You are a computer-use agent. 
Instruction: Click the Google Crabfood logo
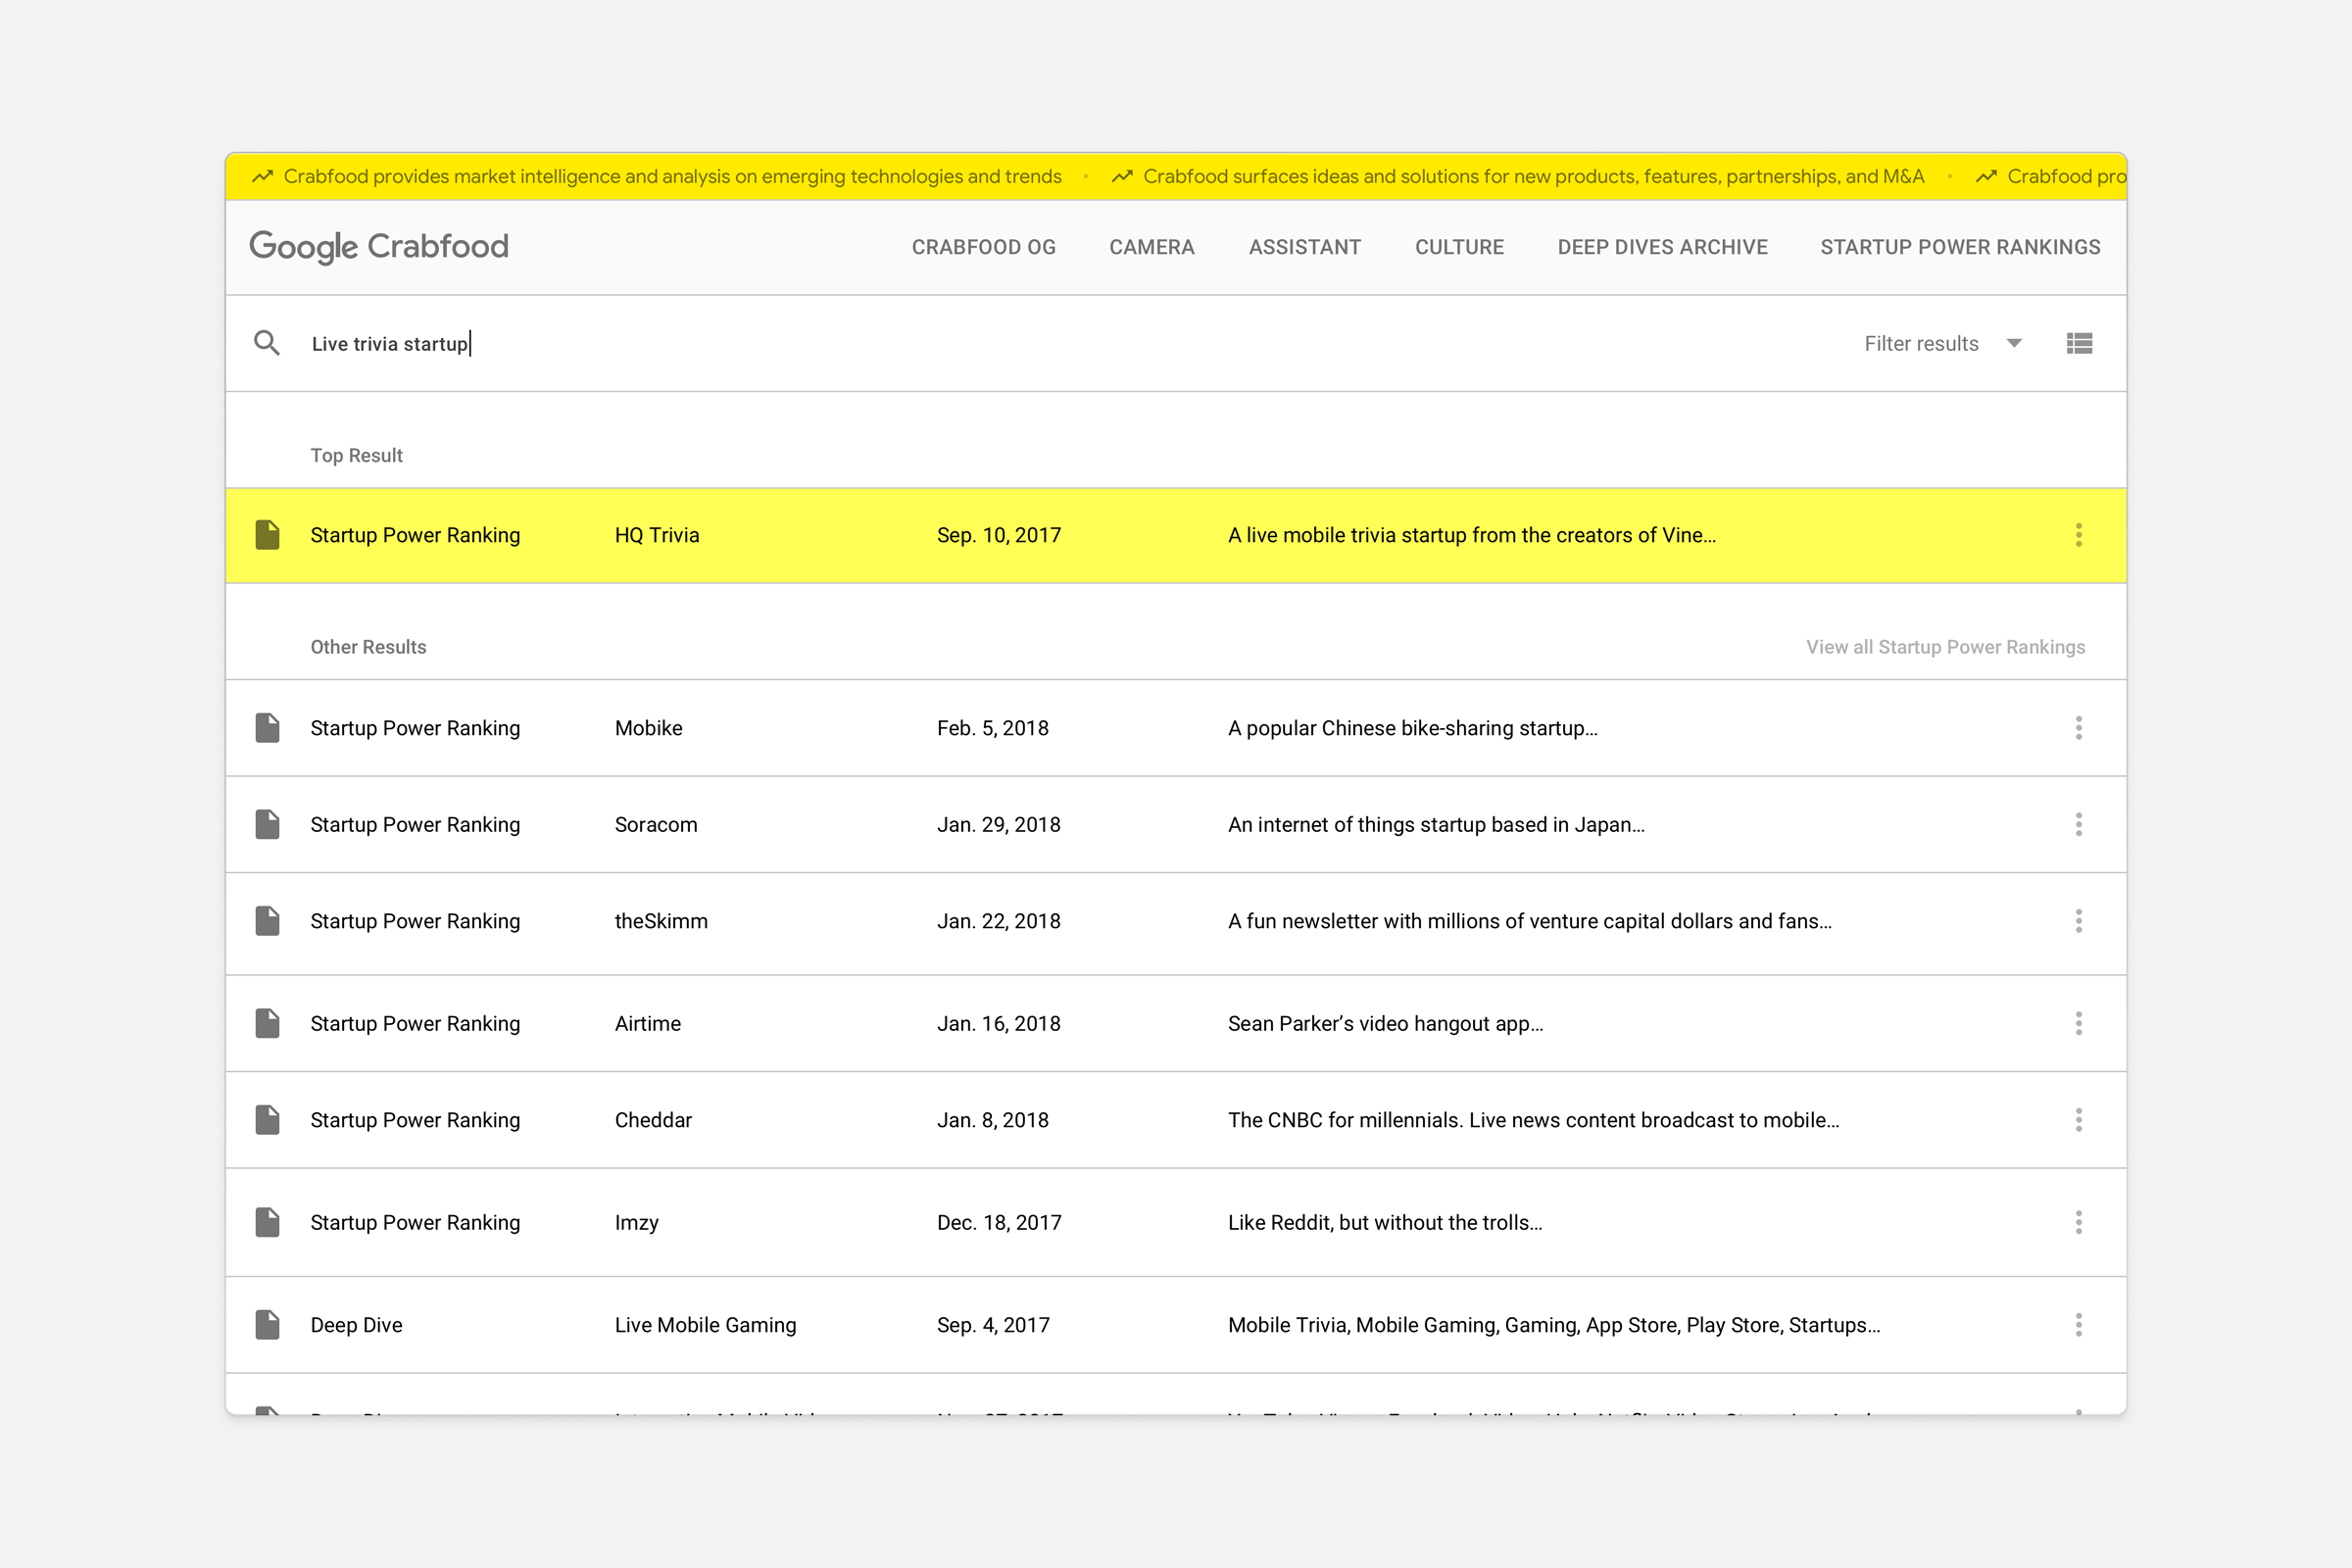pos(379,247)
